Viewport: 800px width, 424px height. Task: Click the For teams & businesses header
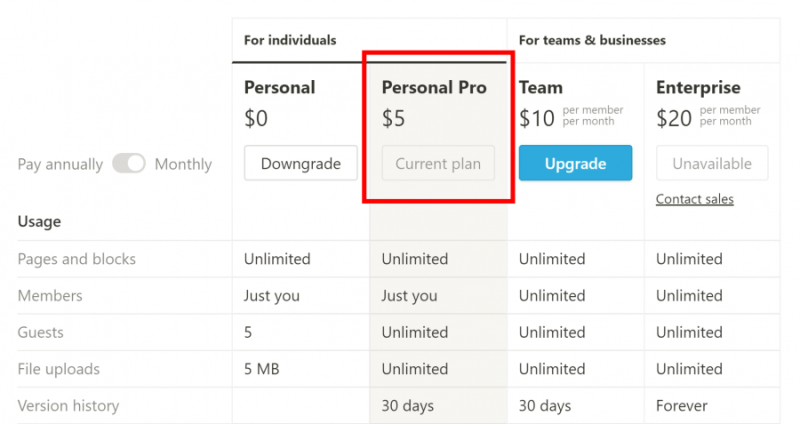[592, 41]
